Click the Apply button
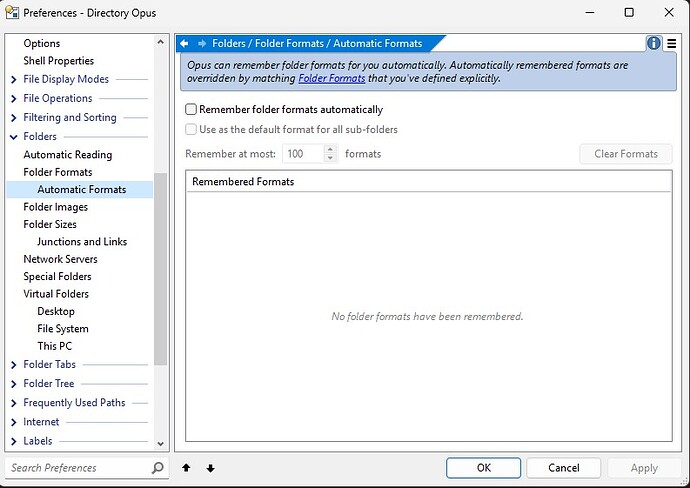The width and height of the screenshot is (690, 488). (x=644, y=468)
